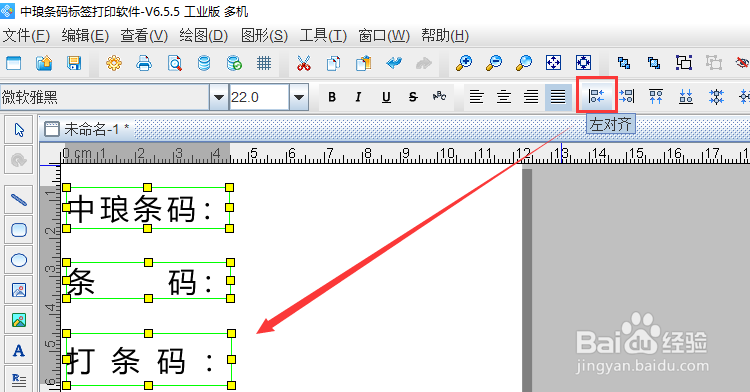Align objects to top icon
Screen dimensions: 750x392
[656, 96]
